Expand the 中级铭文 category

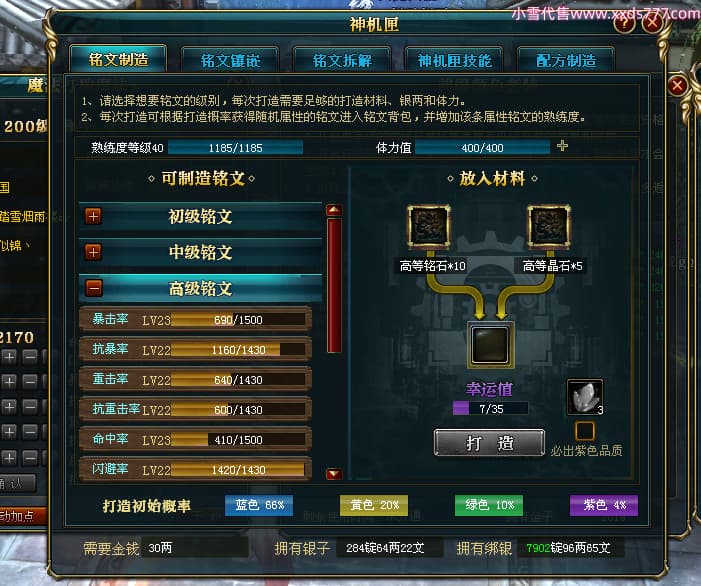pos(93,252)
